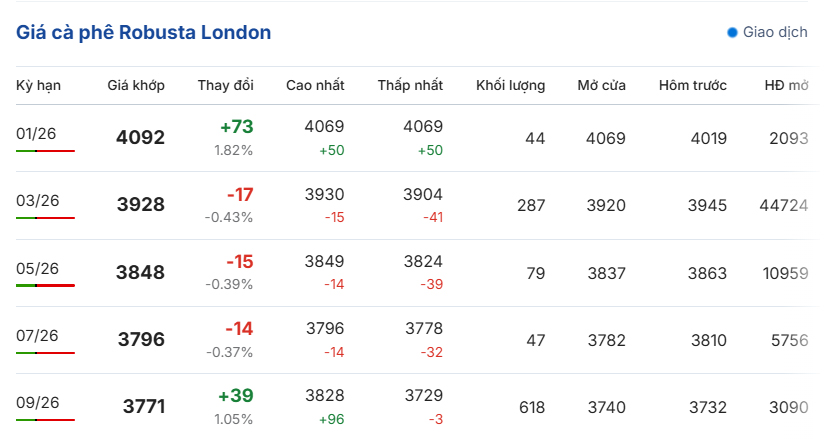
Task: Click the 'Giá cà phê Robusta London' title
Action: pos(144,32)
